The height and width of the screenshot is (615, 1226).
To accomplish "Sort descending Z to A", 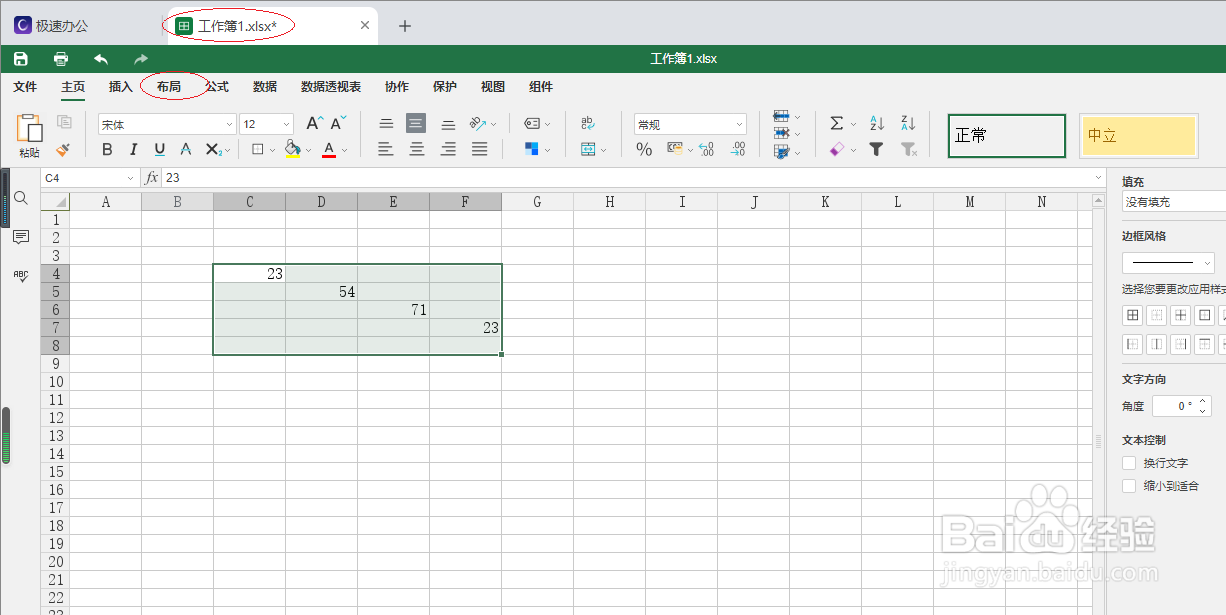I will coord(908,124).
